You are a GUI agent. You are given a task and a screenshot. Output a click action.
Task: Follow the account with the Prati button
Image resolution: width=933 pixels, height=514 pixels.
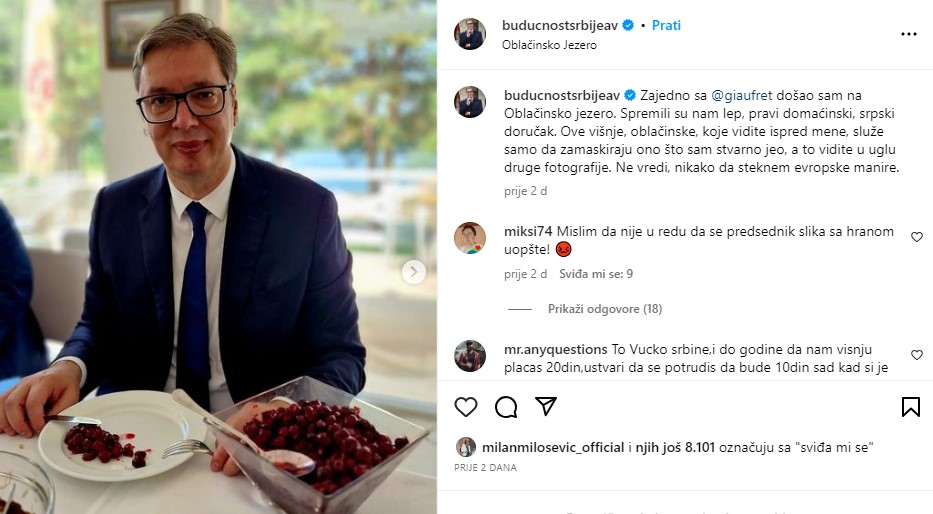click(666, 25)
